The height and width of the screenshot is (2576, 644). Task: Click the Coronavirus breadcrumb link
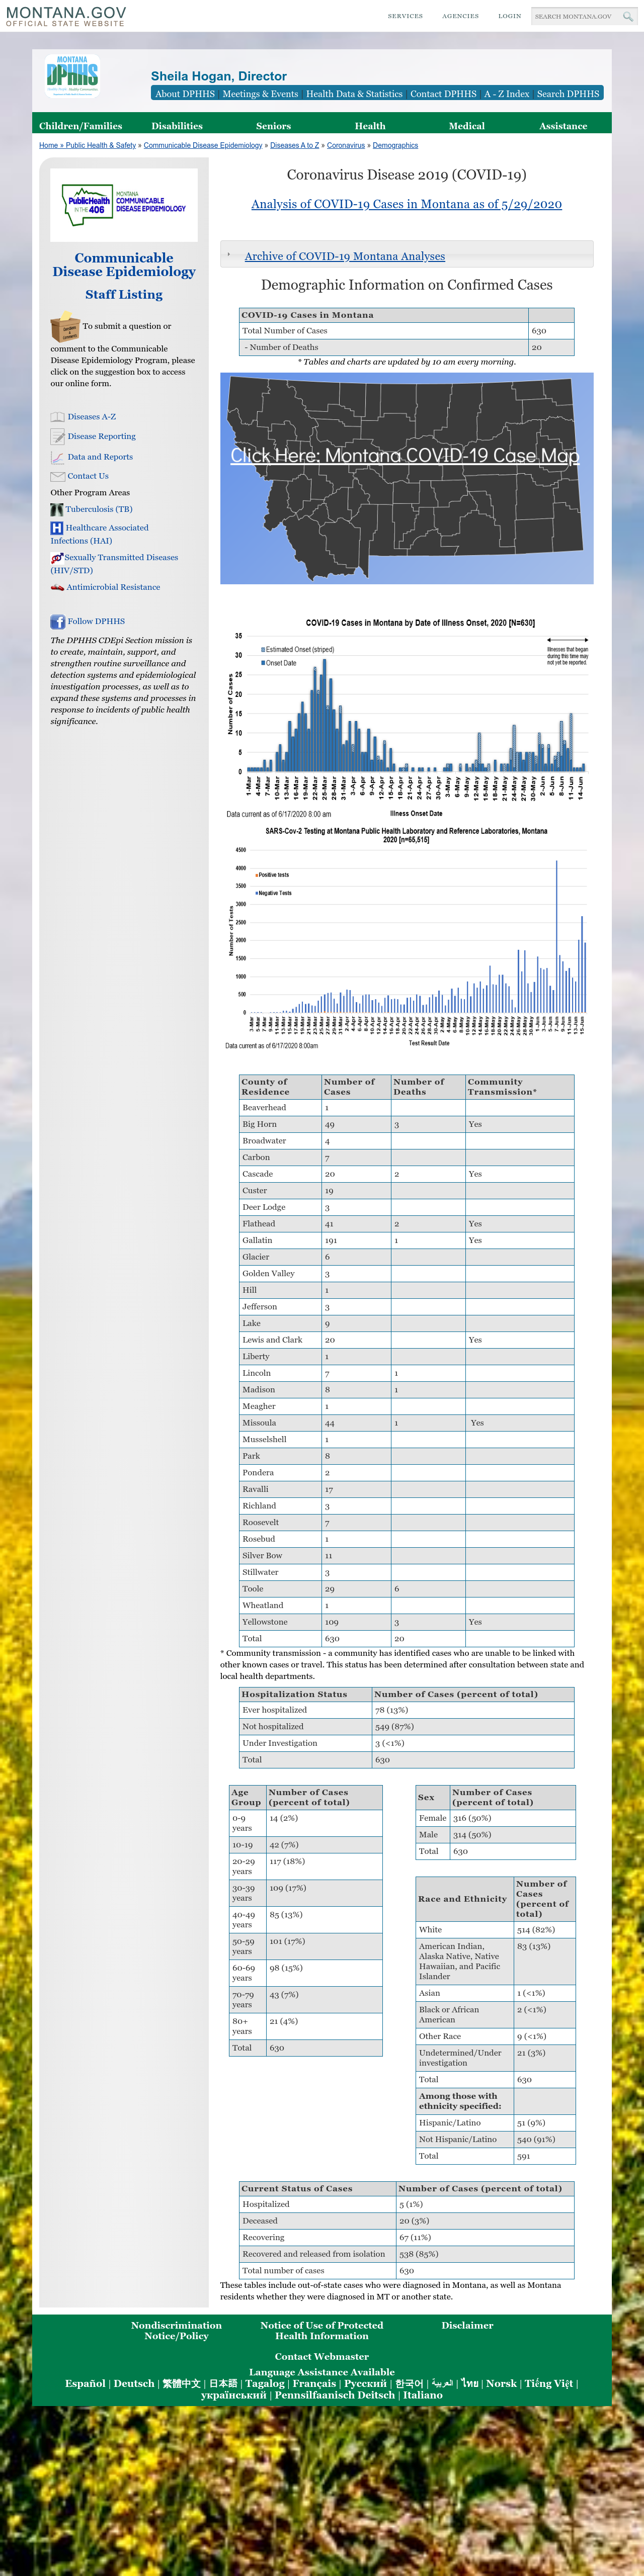tap(346, 145)
